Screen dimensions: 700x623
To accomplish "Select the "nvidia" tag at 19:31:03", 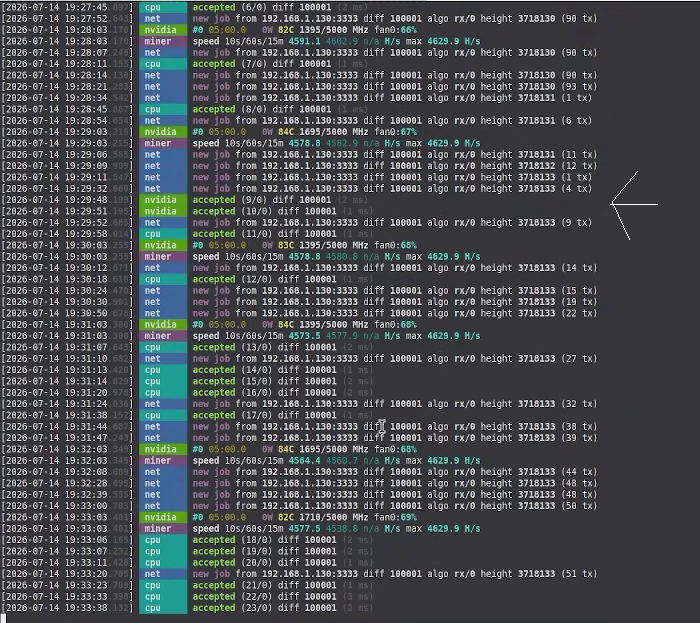I will [x=163, y=324].
